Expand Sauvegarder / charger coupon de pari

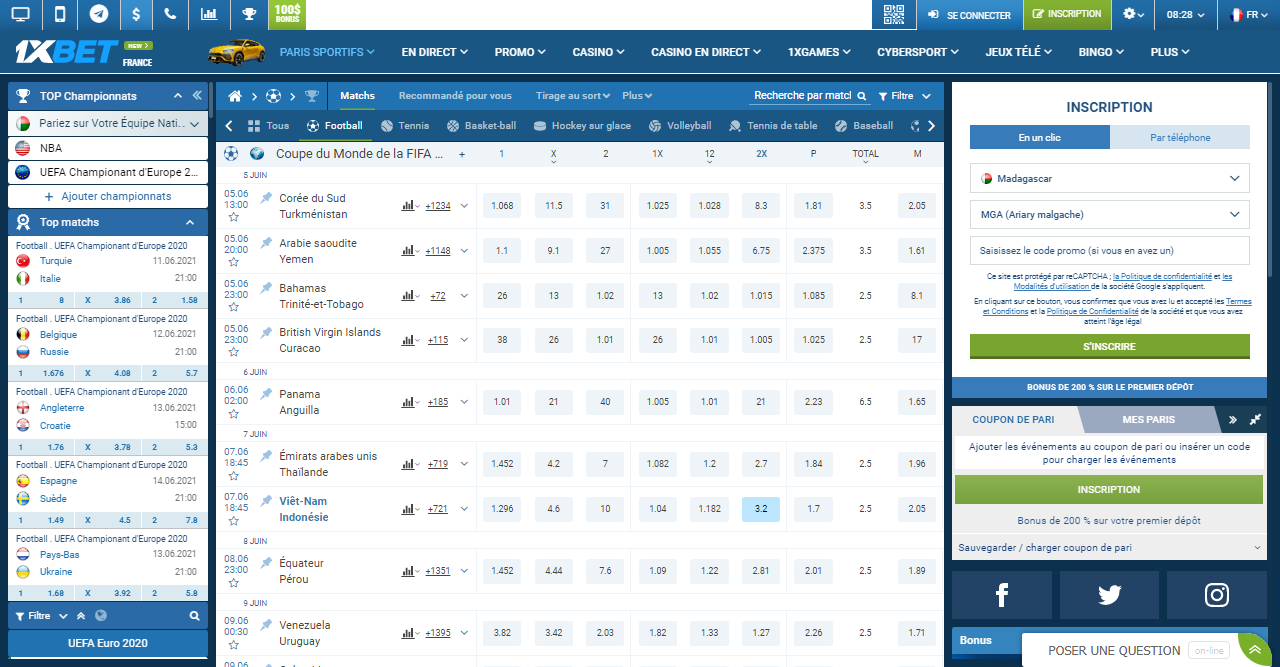(1109, 548)
